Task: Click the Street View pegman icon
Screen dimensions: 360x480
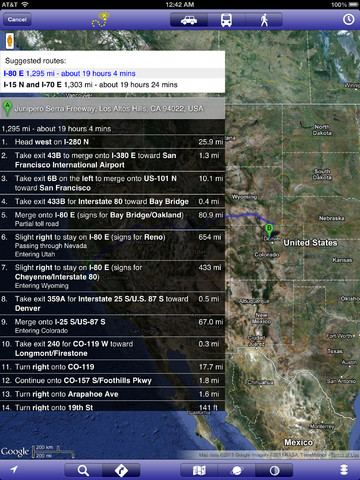Action: tap(10, 41)
